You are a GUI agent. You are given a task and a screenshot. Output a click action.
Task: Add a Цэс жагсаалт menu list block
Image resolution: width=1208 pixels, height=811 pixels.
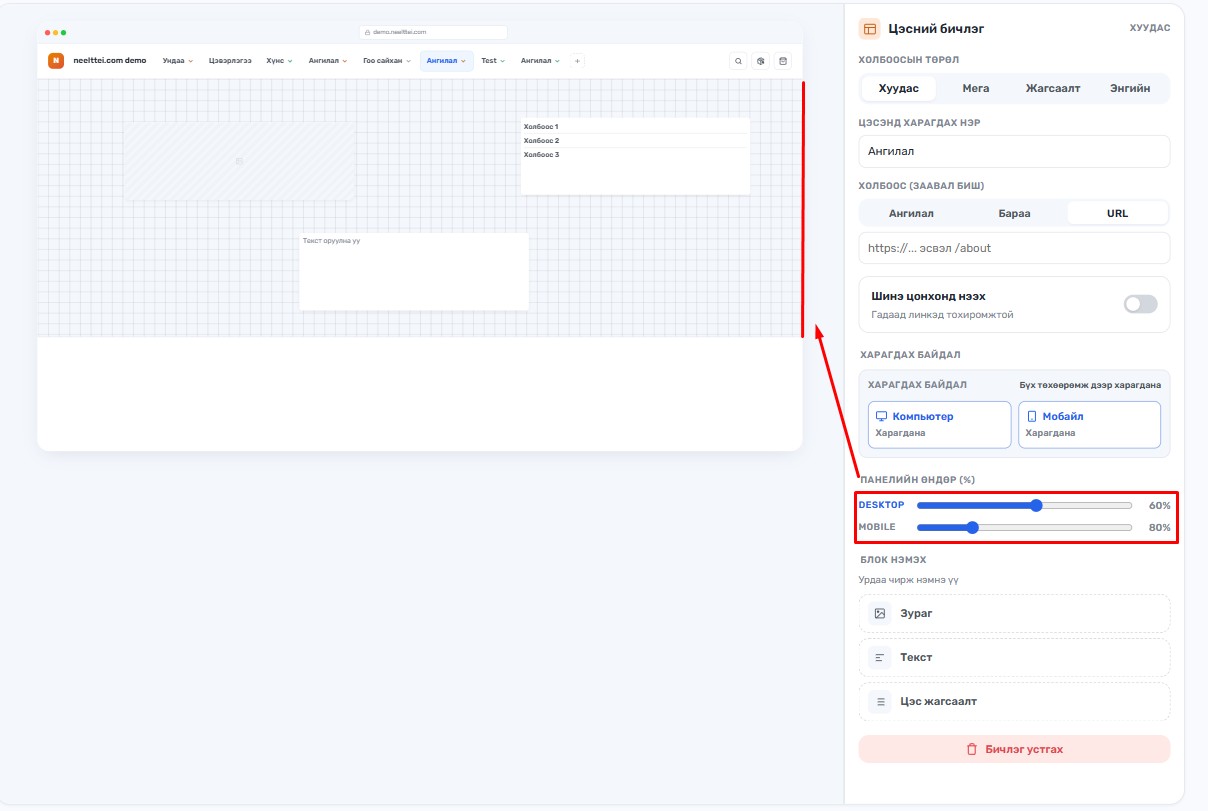tap(1014, 701)
